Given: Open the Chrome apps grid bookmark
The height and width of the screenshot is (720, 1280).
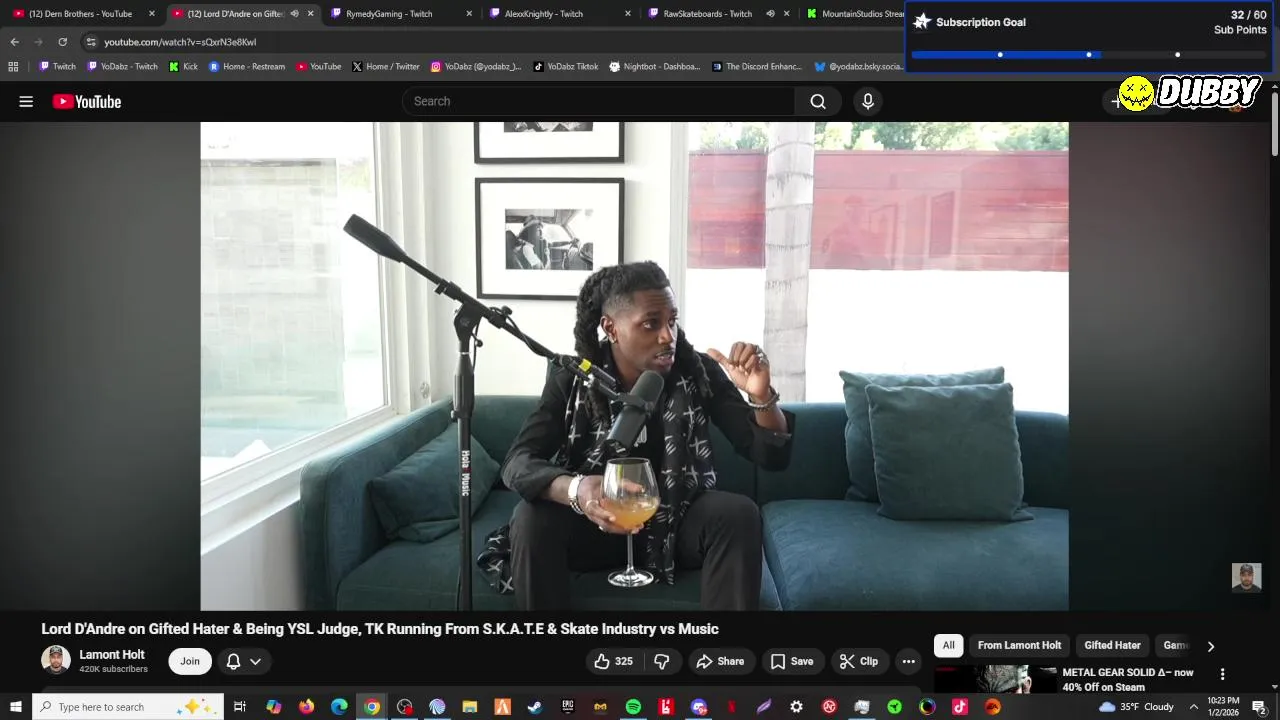Looking at the screenshot, I should coord(13,67).
